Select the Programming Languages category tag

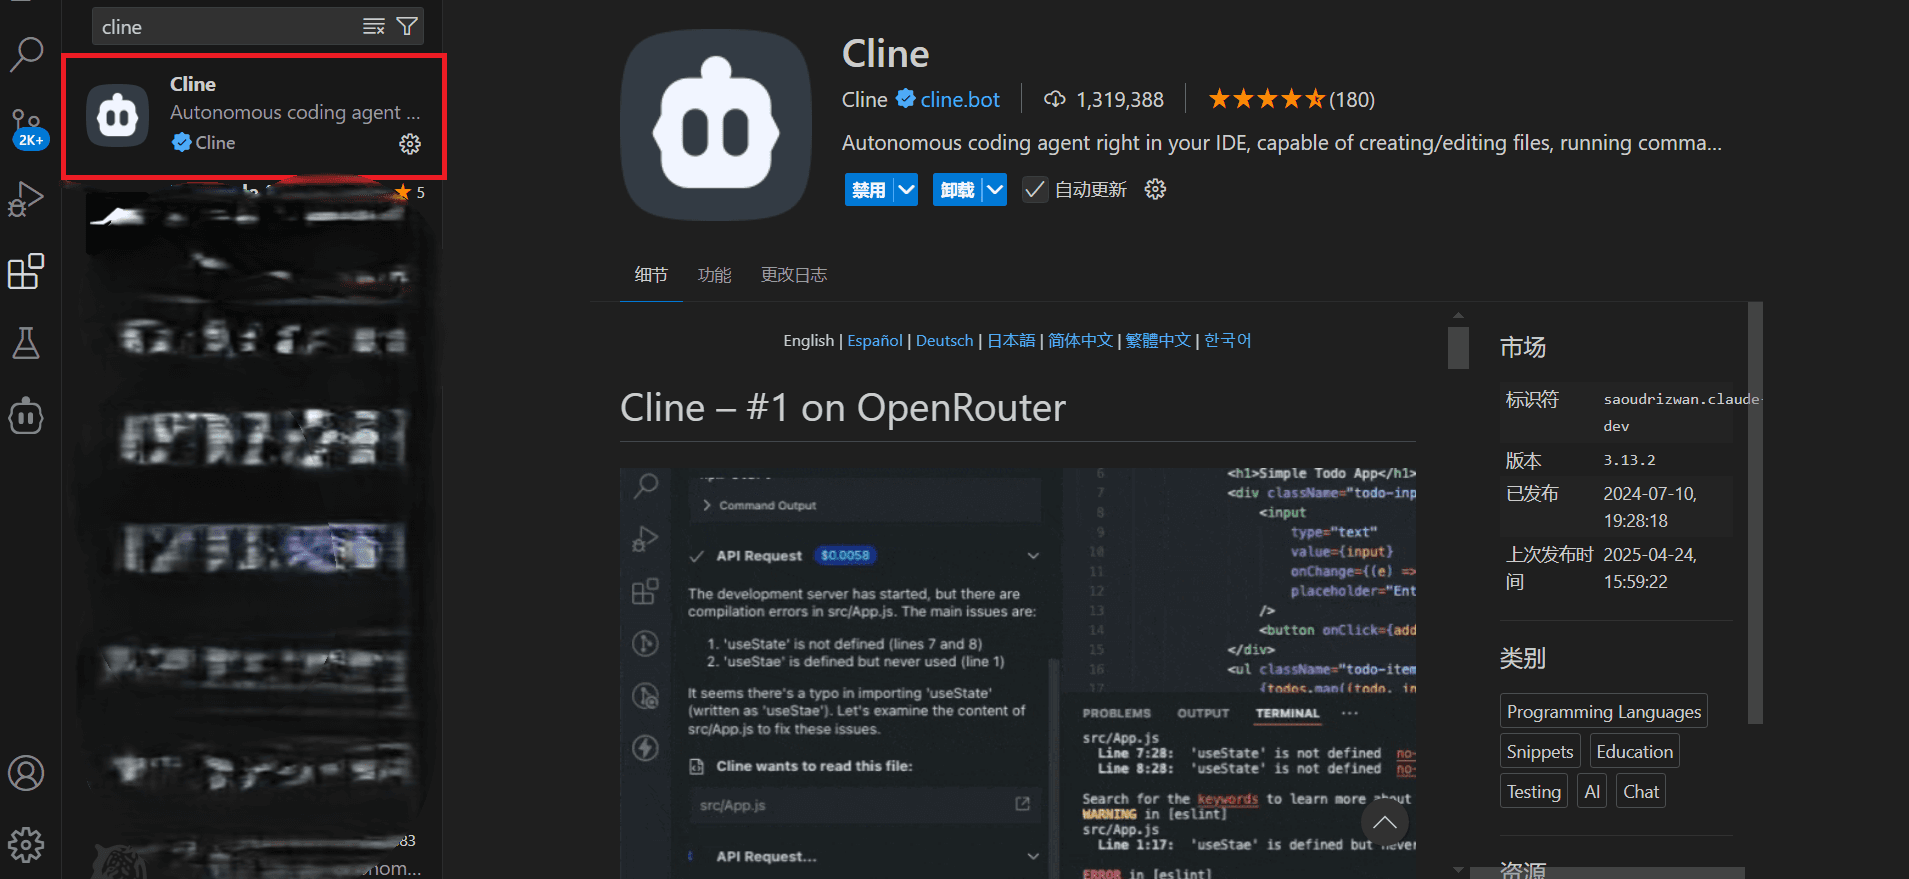(1603, 712)
